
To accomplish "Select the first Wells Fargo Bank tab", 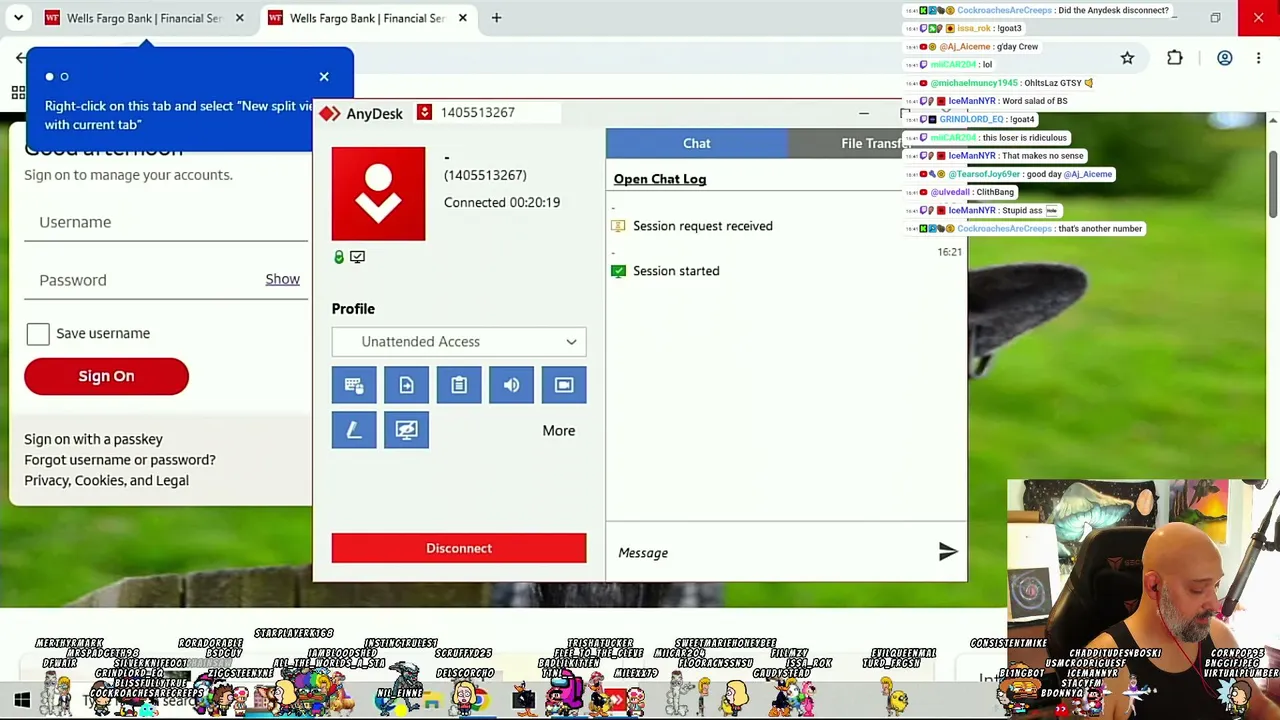I will click(144, 18).
